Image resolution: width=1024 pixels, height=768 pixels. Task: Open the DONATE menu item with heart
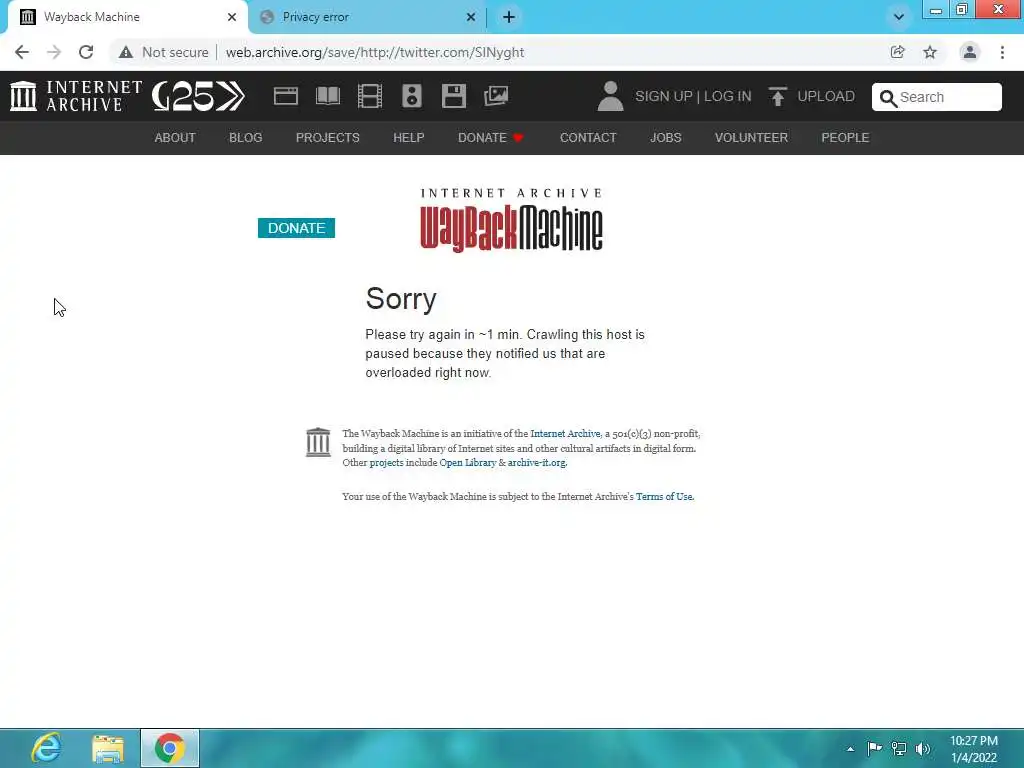coord(491,138)
